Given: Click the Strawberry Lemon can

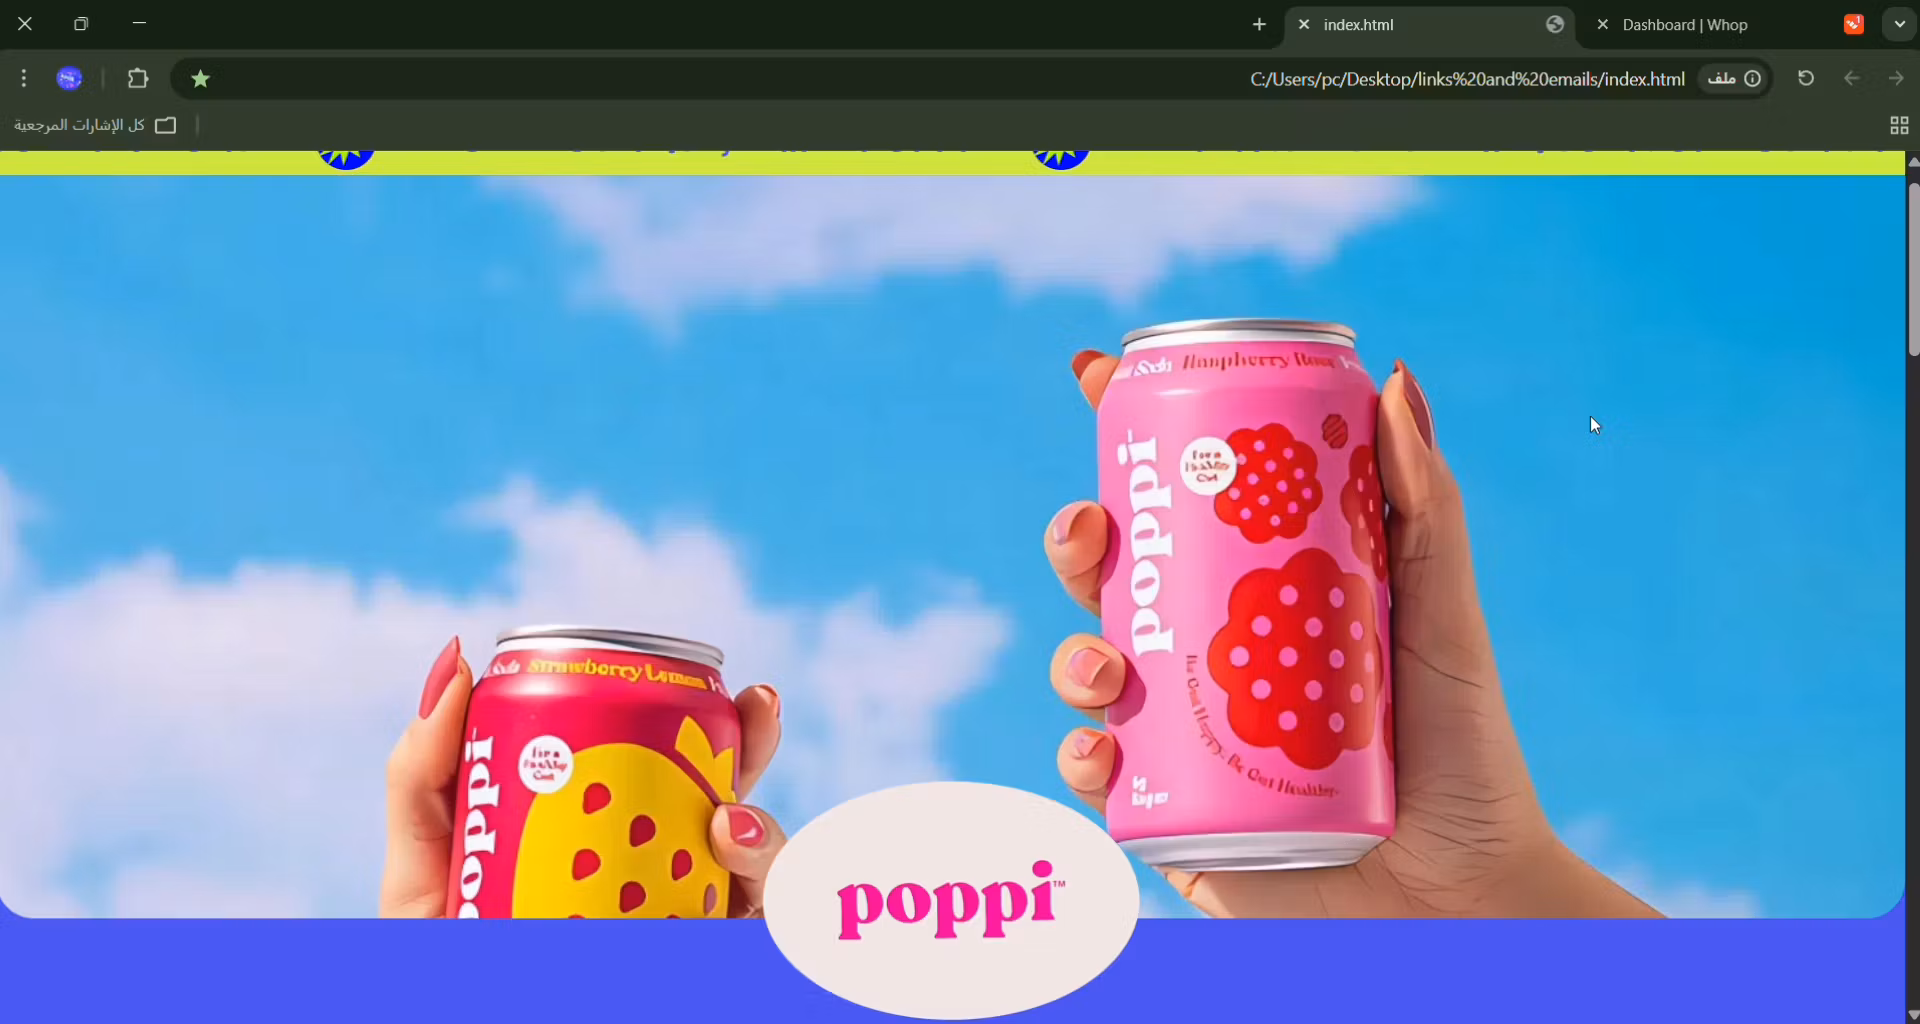Looking at the screenshot, I should [600, 775].
